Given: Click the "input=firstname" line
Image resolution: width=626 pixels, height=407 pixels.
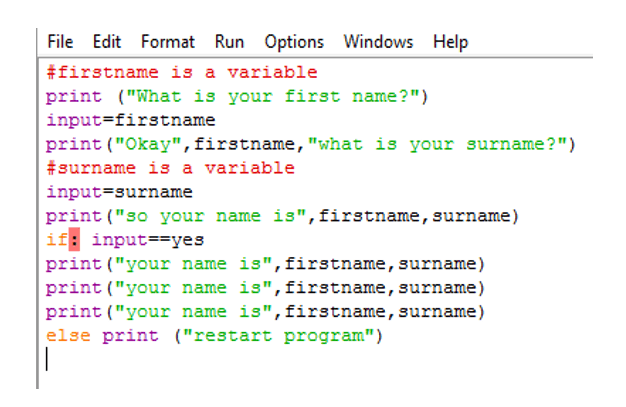Looking at the screenshot, I should (x=130, y=120).
